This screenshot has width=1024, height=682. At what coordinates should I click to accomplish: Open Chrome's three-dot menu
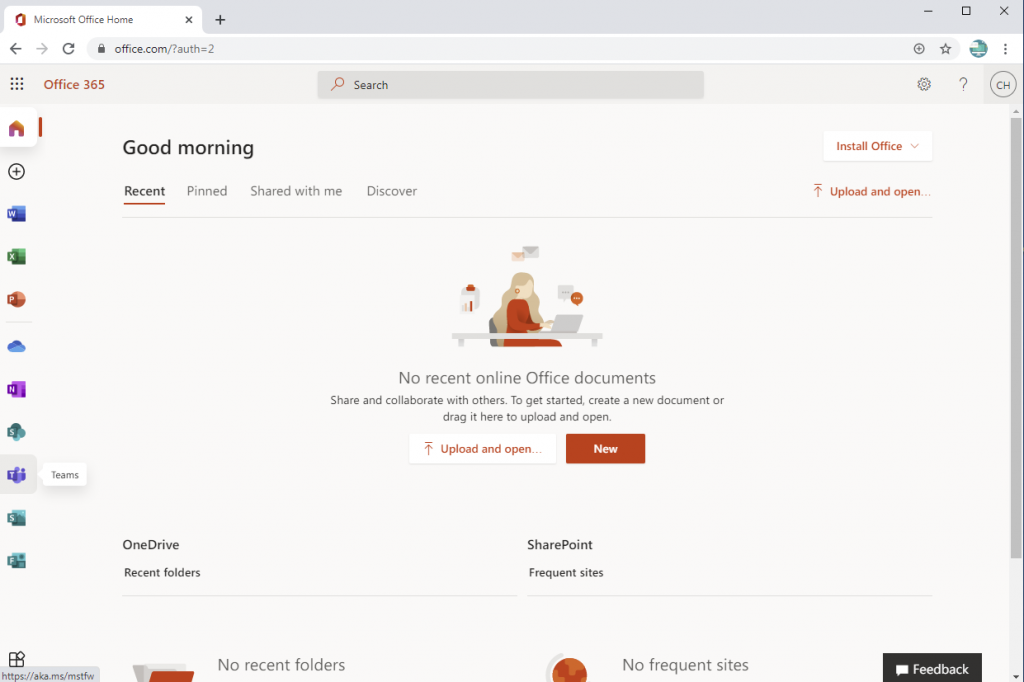point(1005,49)
